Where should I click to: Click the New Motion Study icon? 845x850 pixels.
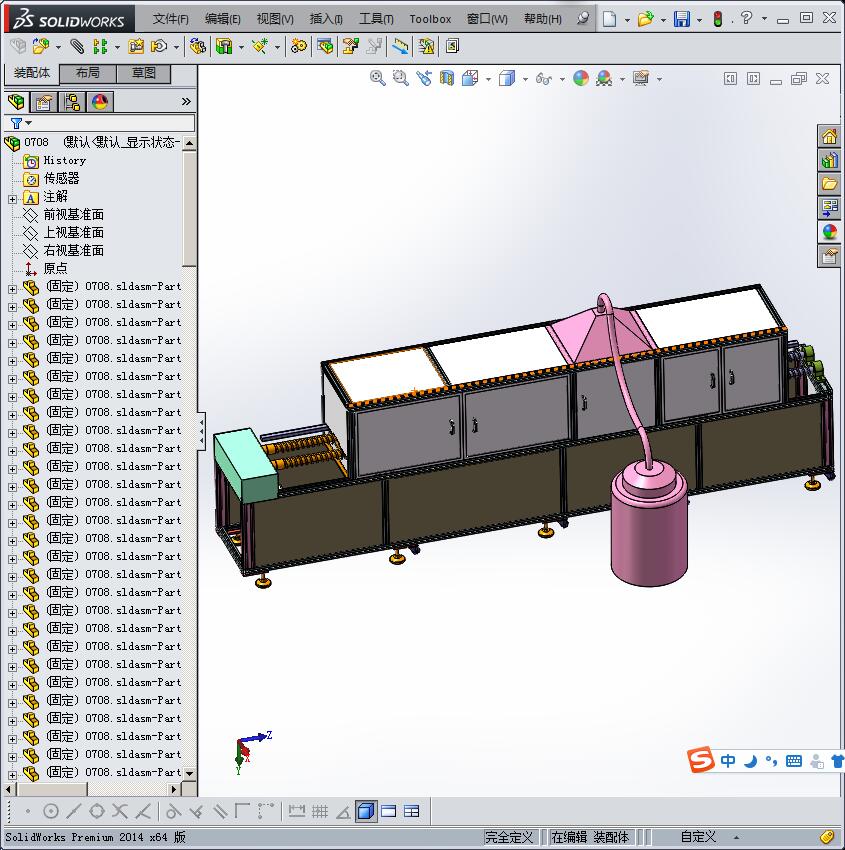coord(298,47)
